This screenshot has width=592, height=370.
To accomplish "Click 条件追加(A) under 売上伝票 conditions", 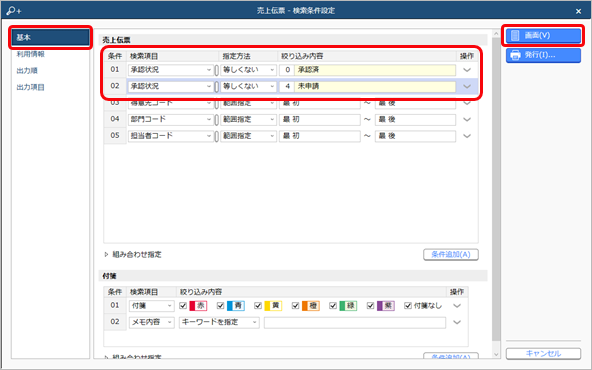I will 451,254.
